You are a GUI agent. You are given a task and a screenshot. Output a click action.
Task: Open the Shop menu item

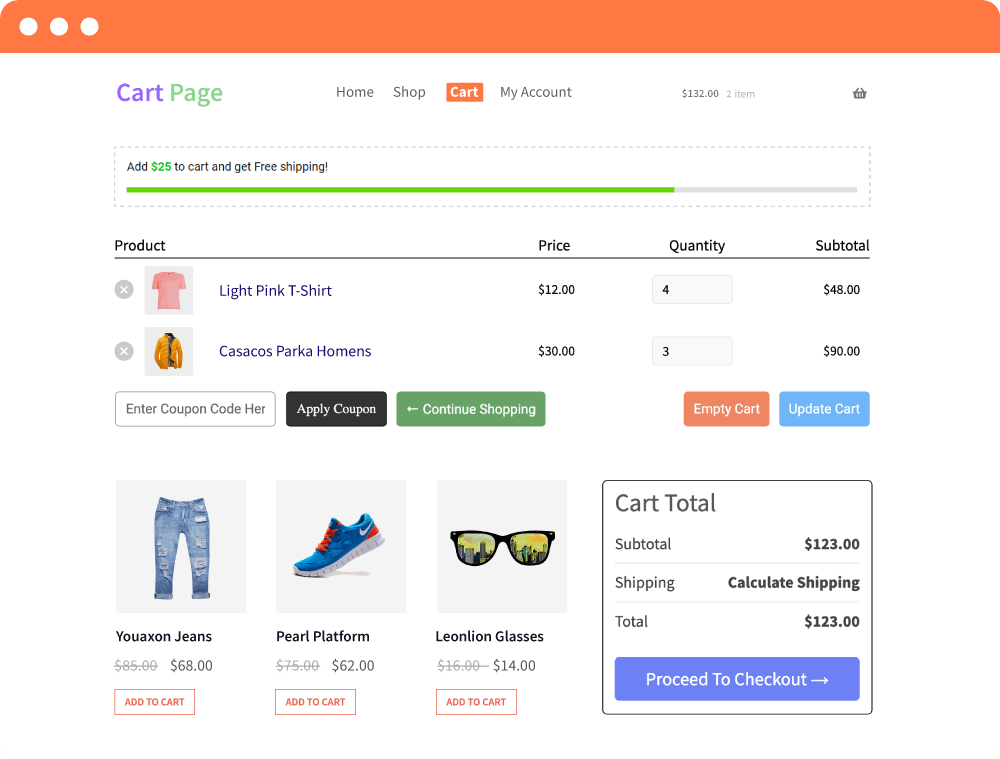tap(409, 92)
